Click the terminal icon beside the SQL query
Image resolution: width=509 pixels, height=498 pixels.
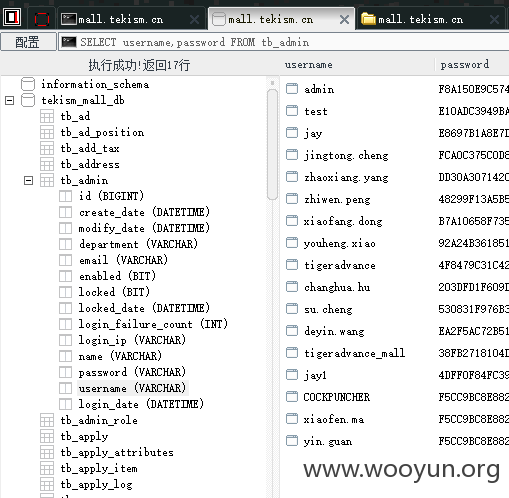click(x=69, y=42)
